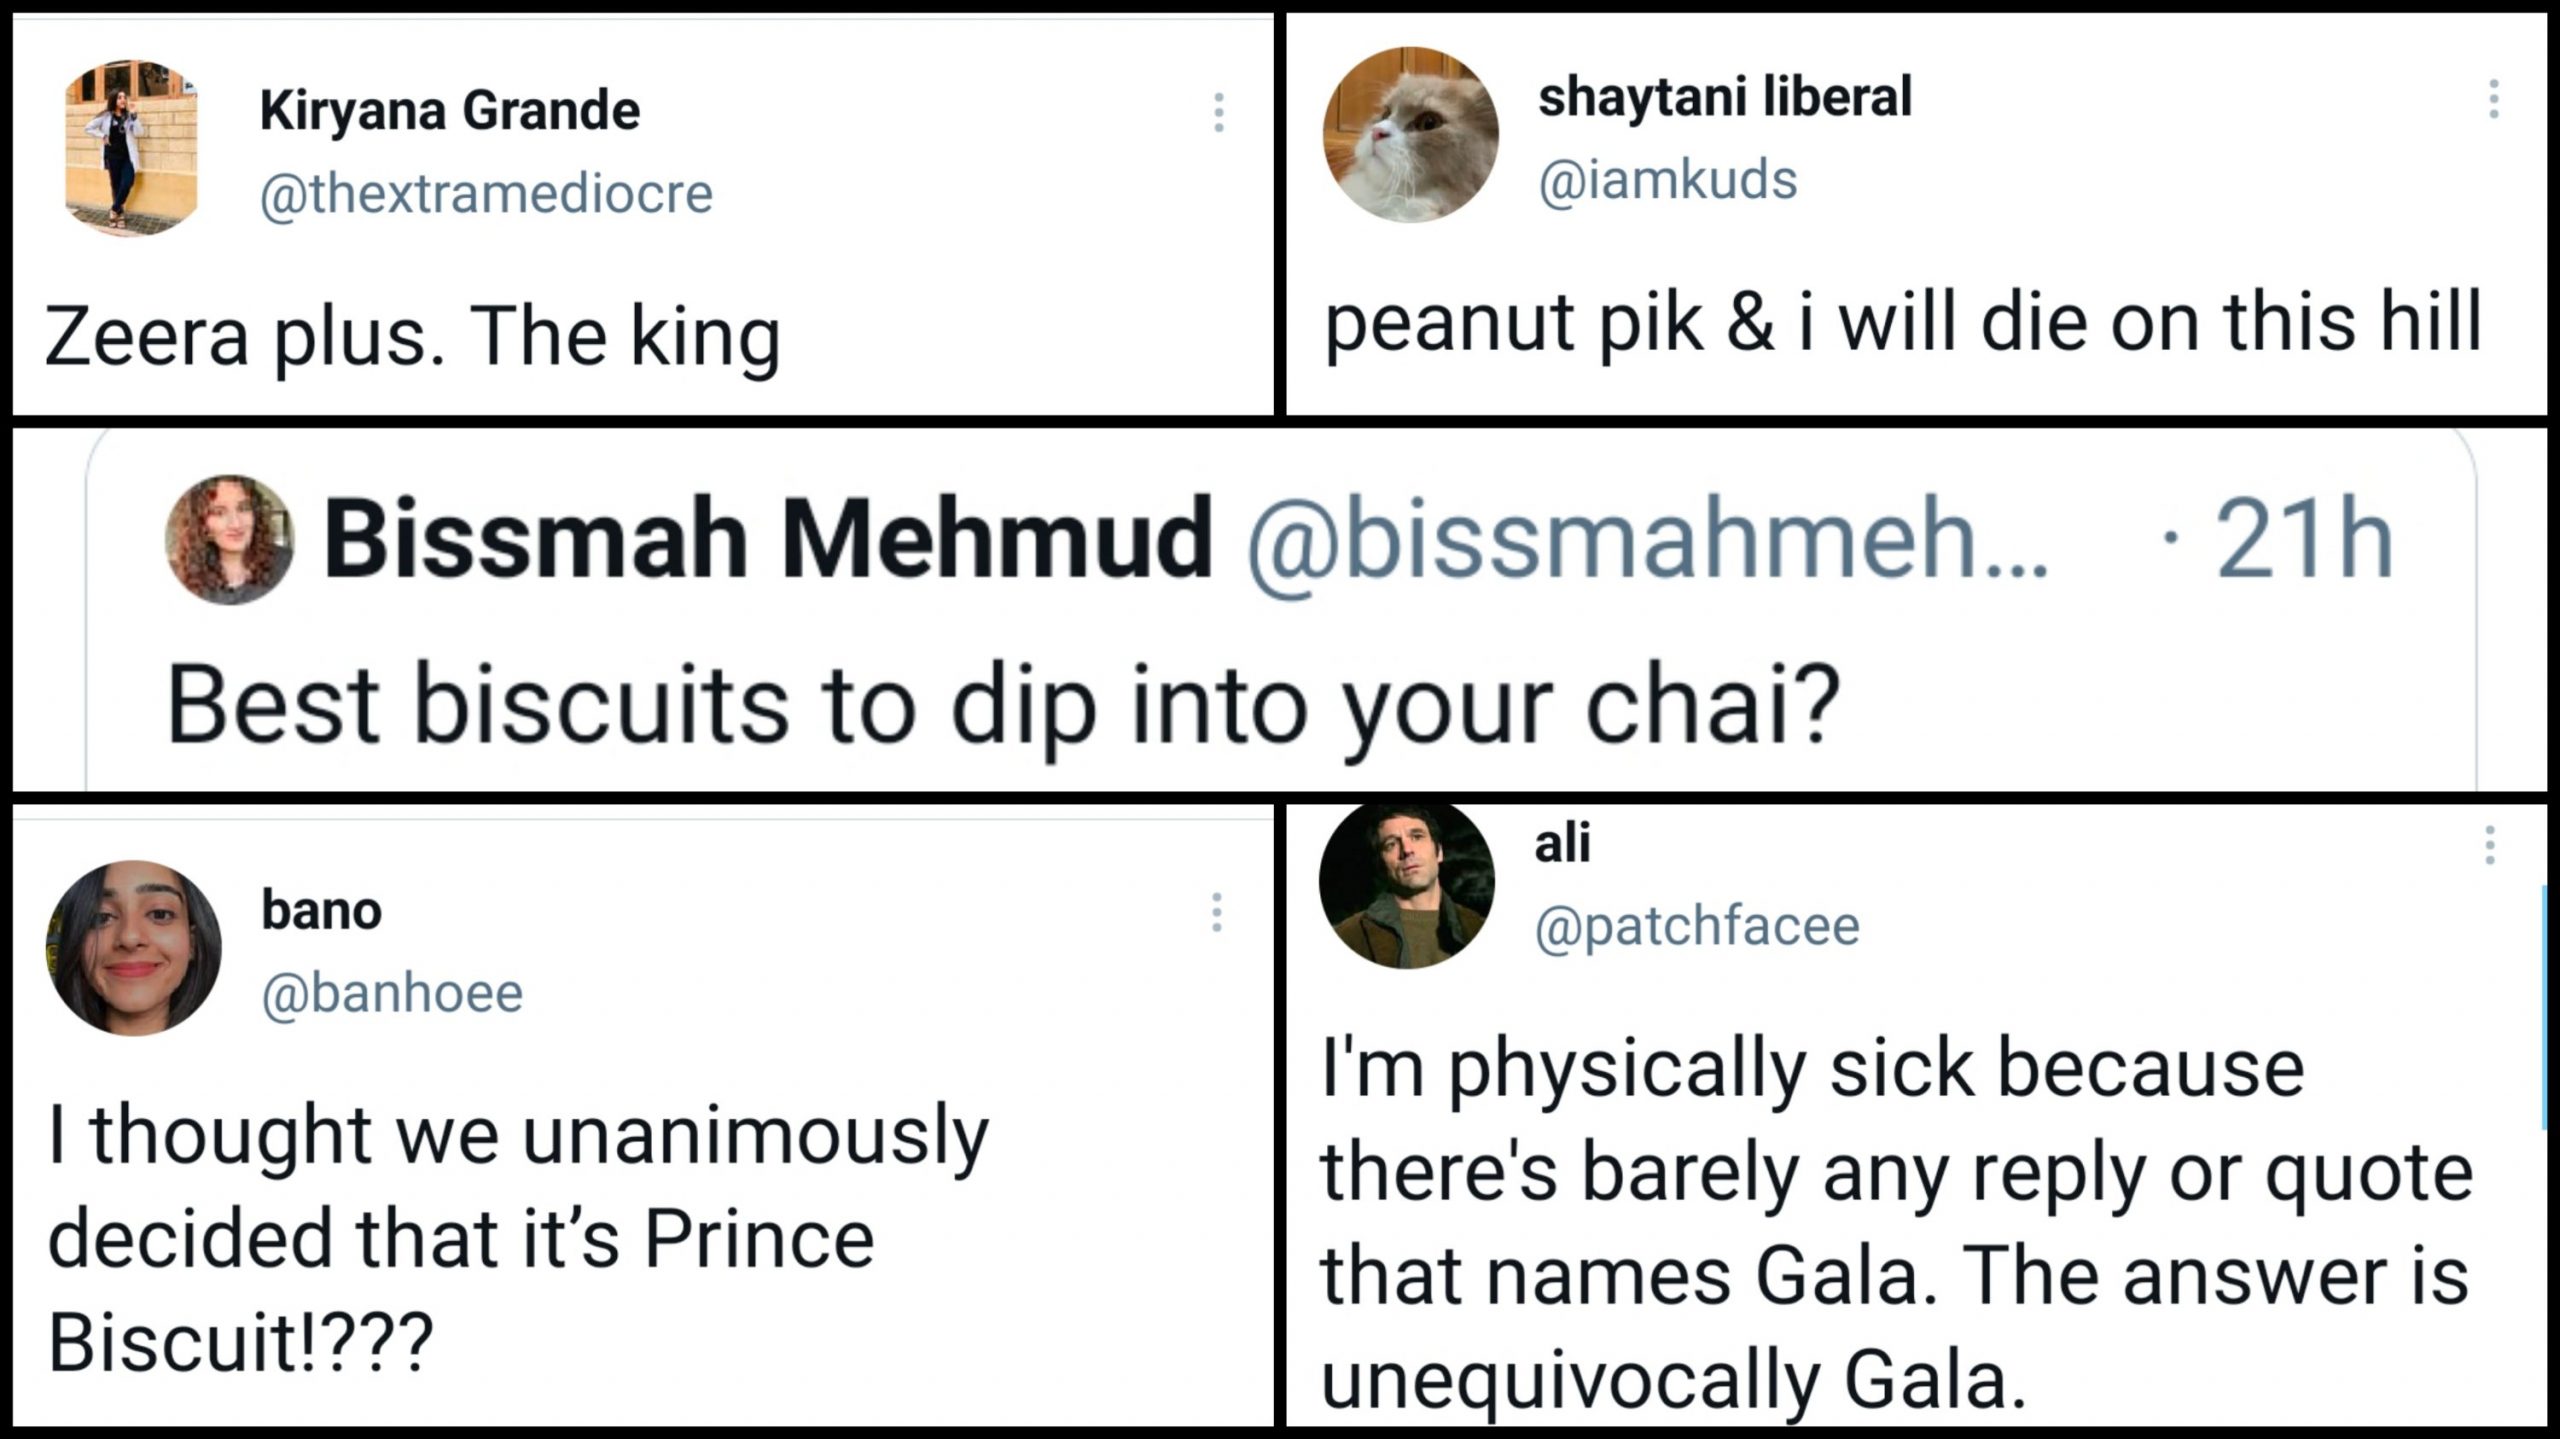The image size is (2560, 1439).
Task: Open bano's round profile photo
Action: pyautogui.click(x=133, y=947)
